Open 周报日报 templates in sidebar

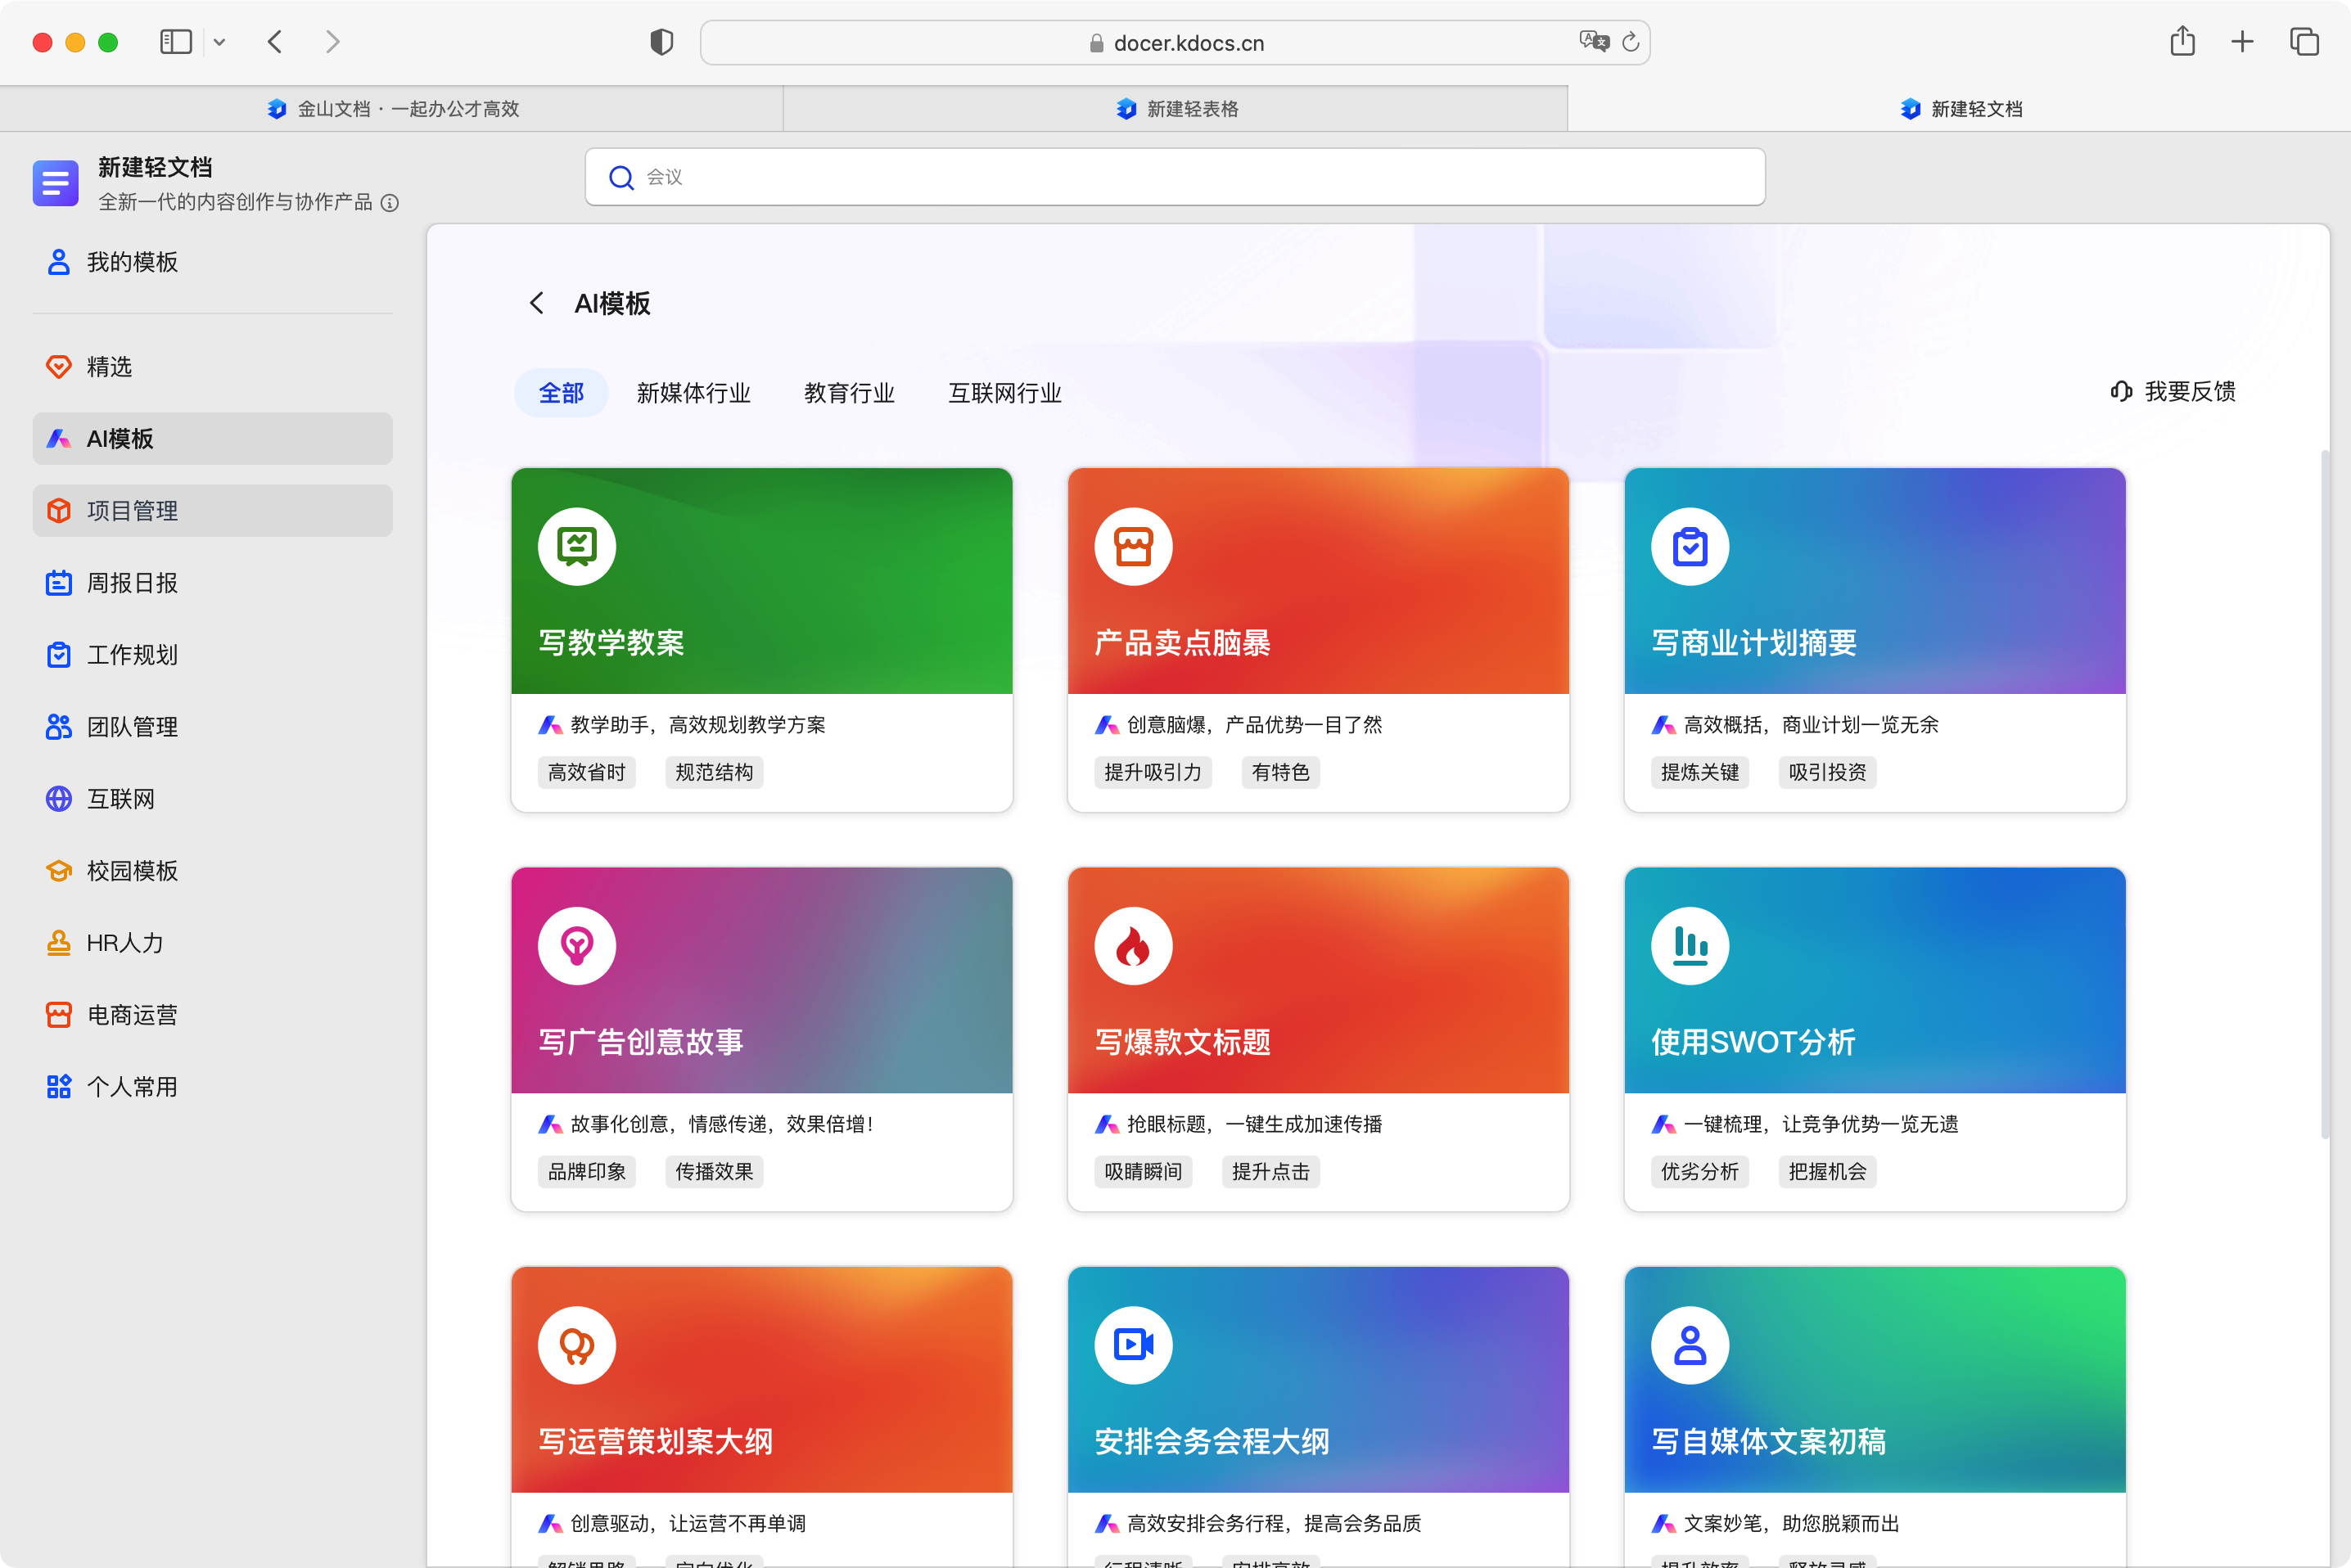tap(132, 583)
